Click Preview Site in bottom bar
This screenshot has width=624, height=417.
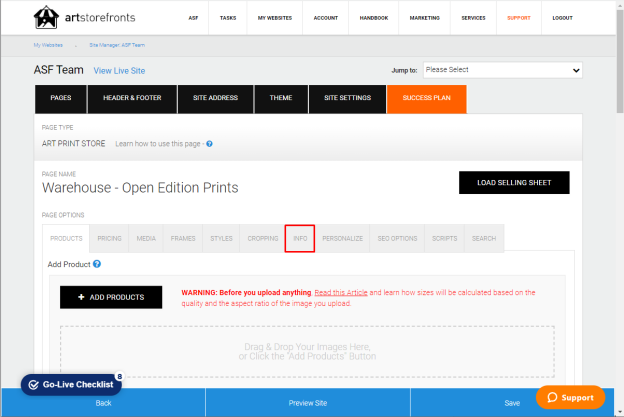pyautogui.click(x=308, y=403)
